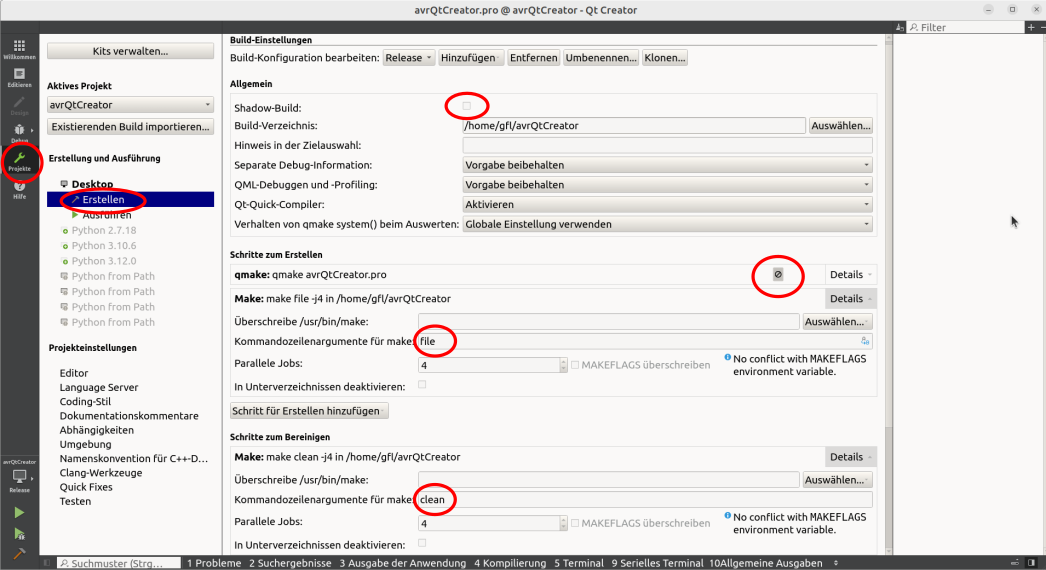Open the Hilfe mode

(x=19, y=190)
